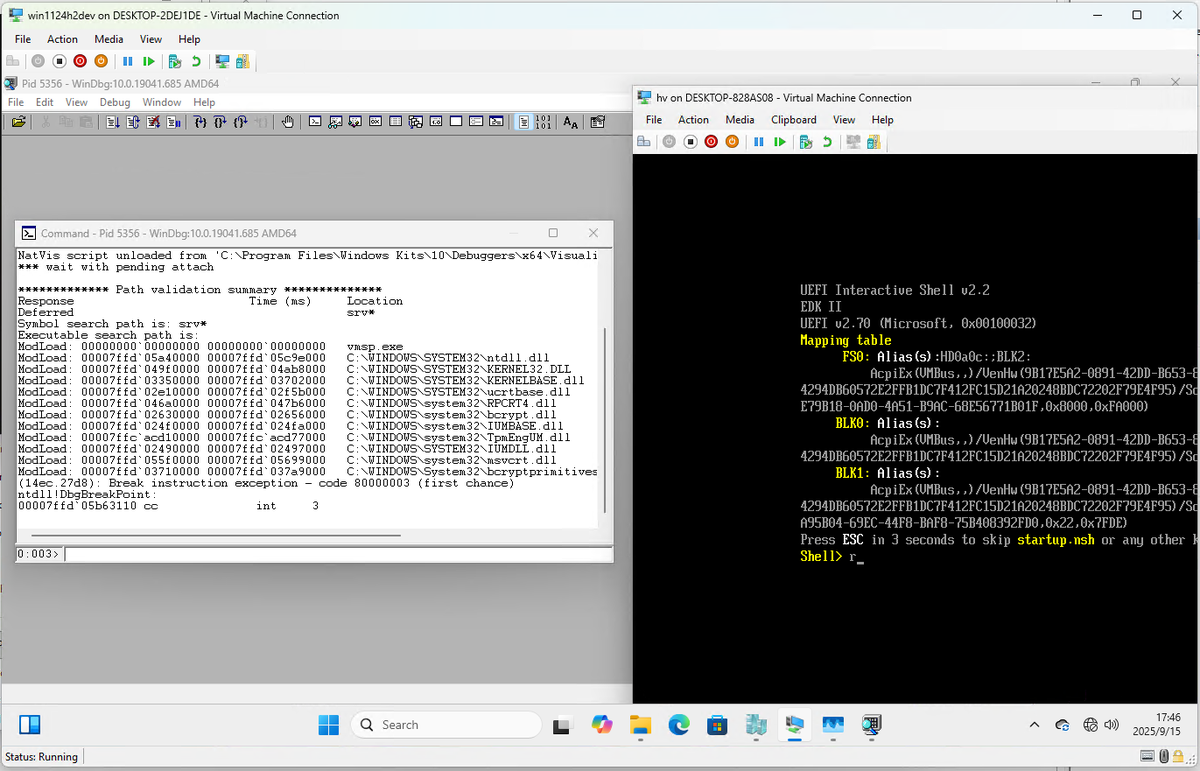Open Microsoft Edge from the guest taskbar

(679, 725)
